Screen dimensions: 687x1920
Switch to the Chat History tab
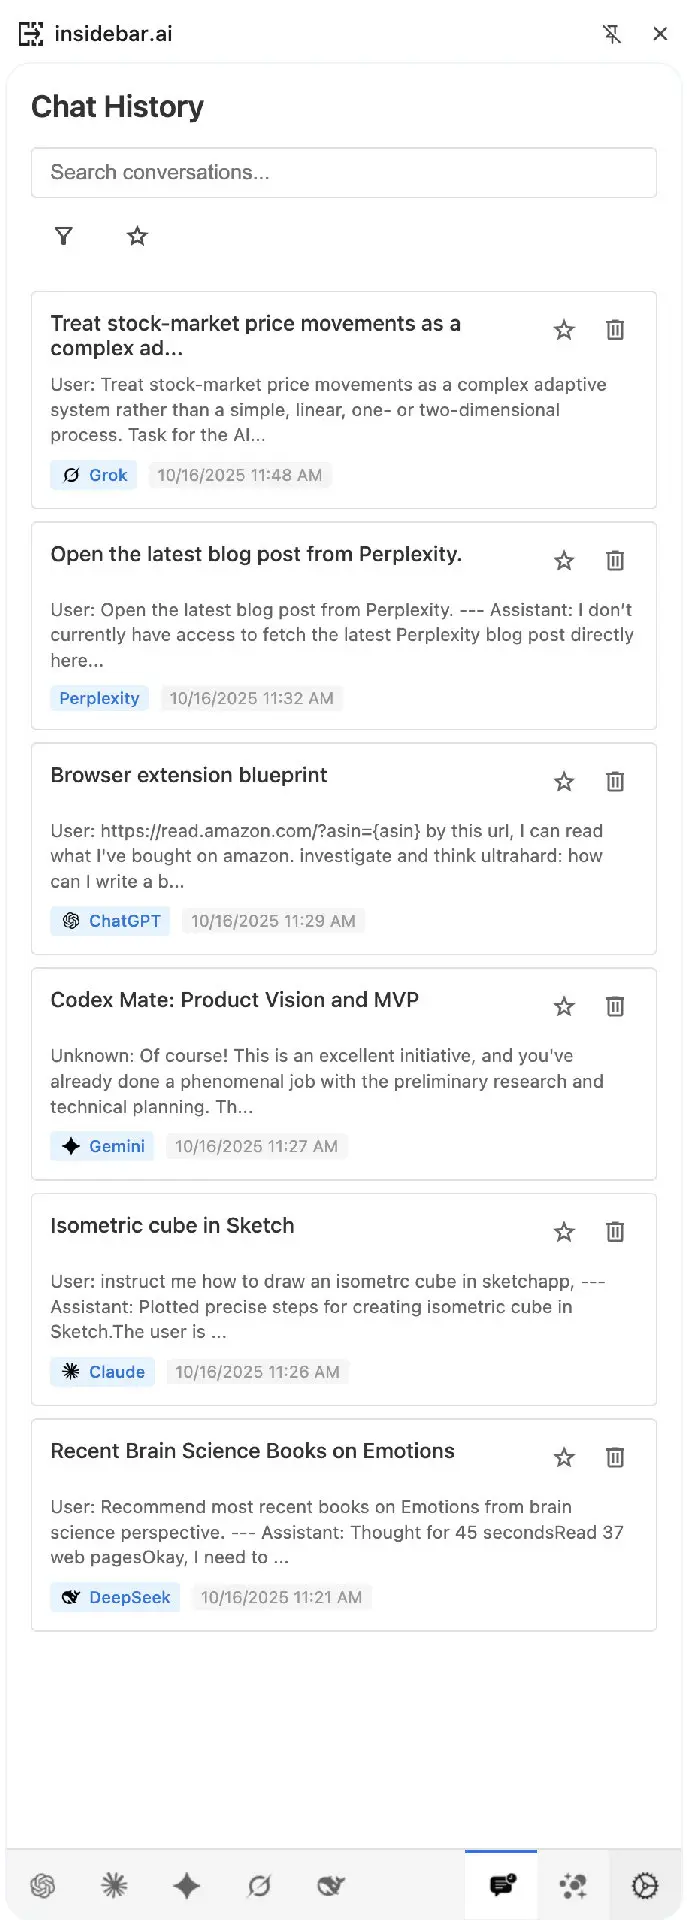(501, 1886)
